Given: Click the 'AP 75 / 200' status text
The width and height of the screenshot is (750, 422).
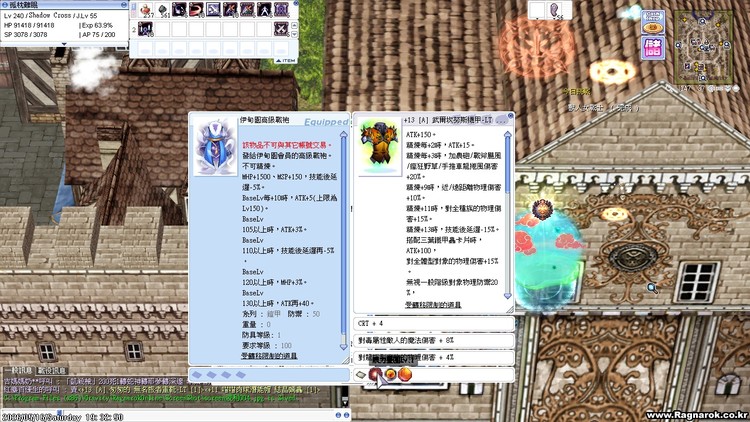Looking at the screenshot, I should pyautogui.click(x=97, y=34).
